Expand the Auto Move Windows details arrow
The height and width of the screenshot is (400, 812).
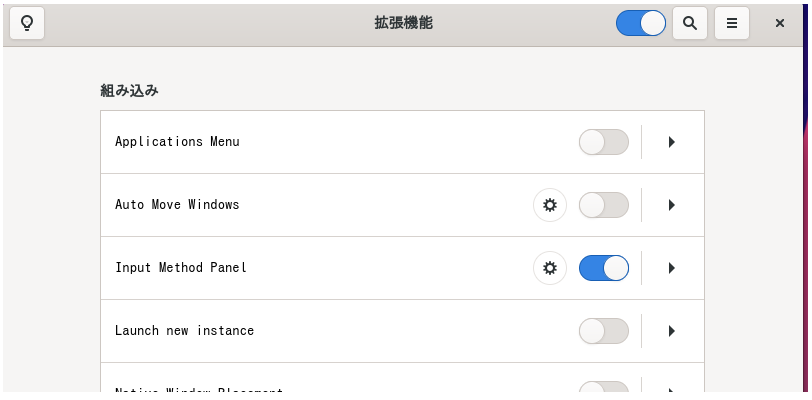(x=672, y=205)
